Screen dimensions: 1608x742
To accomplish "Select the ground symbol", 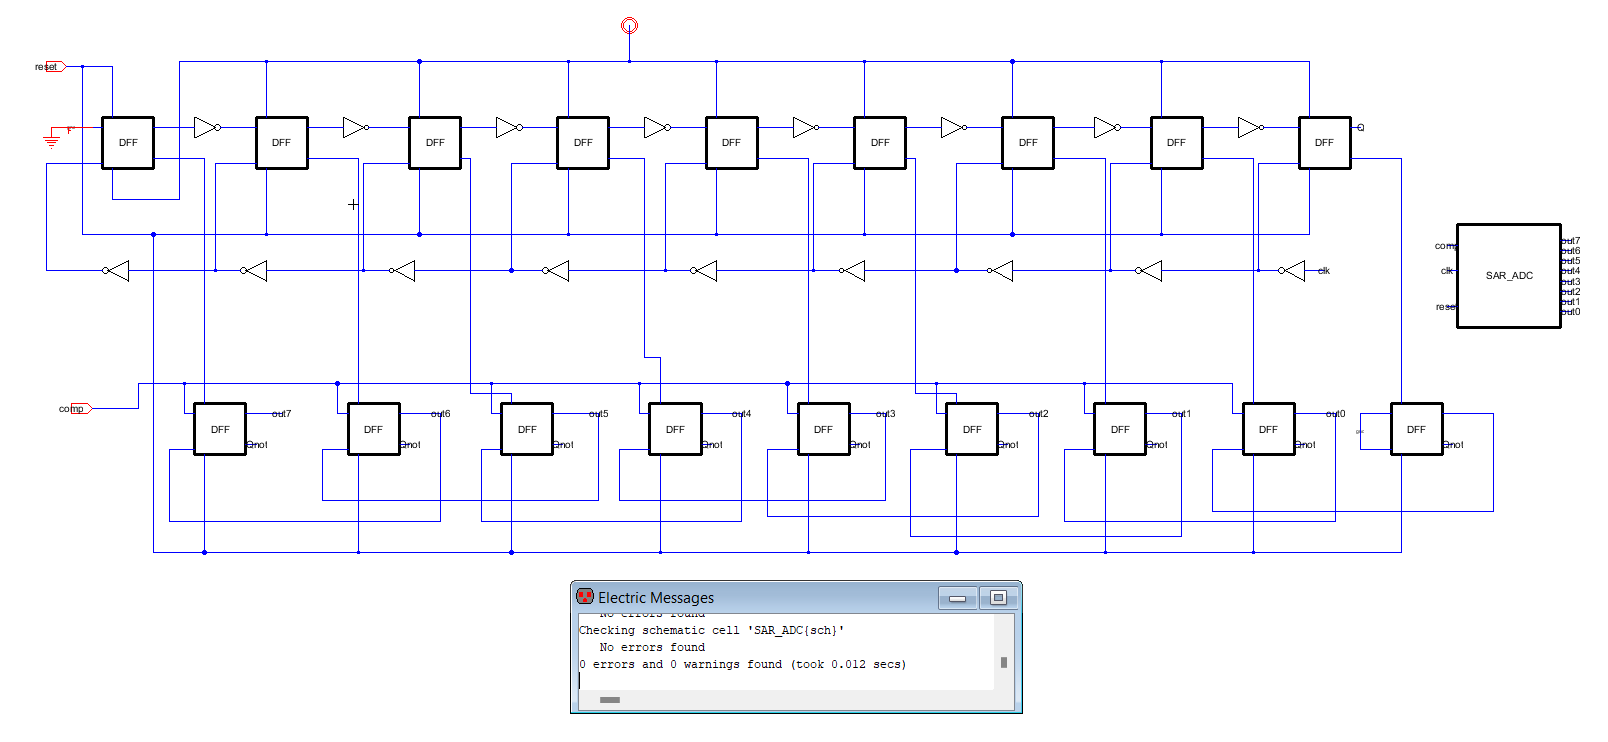I will click(x=51, y=140).
